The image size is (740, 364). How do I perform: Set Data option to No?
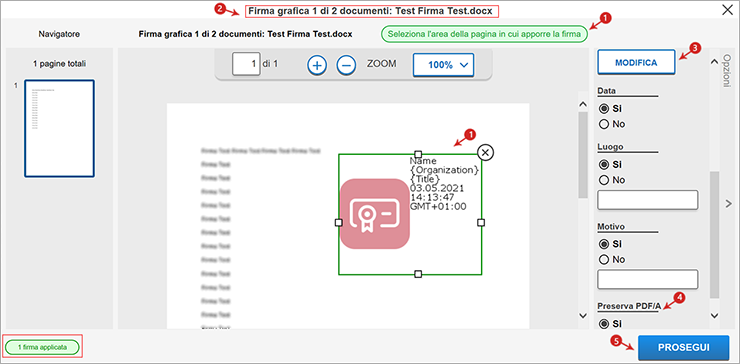click(x=603, y=124)
